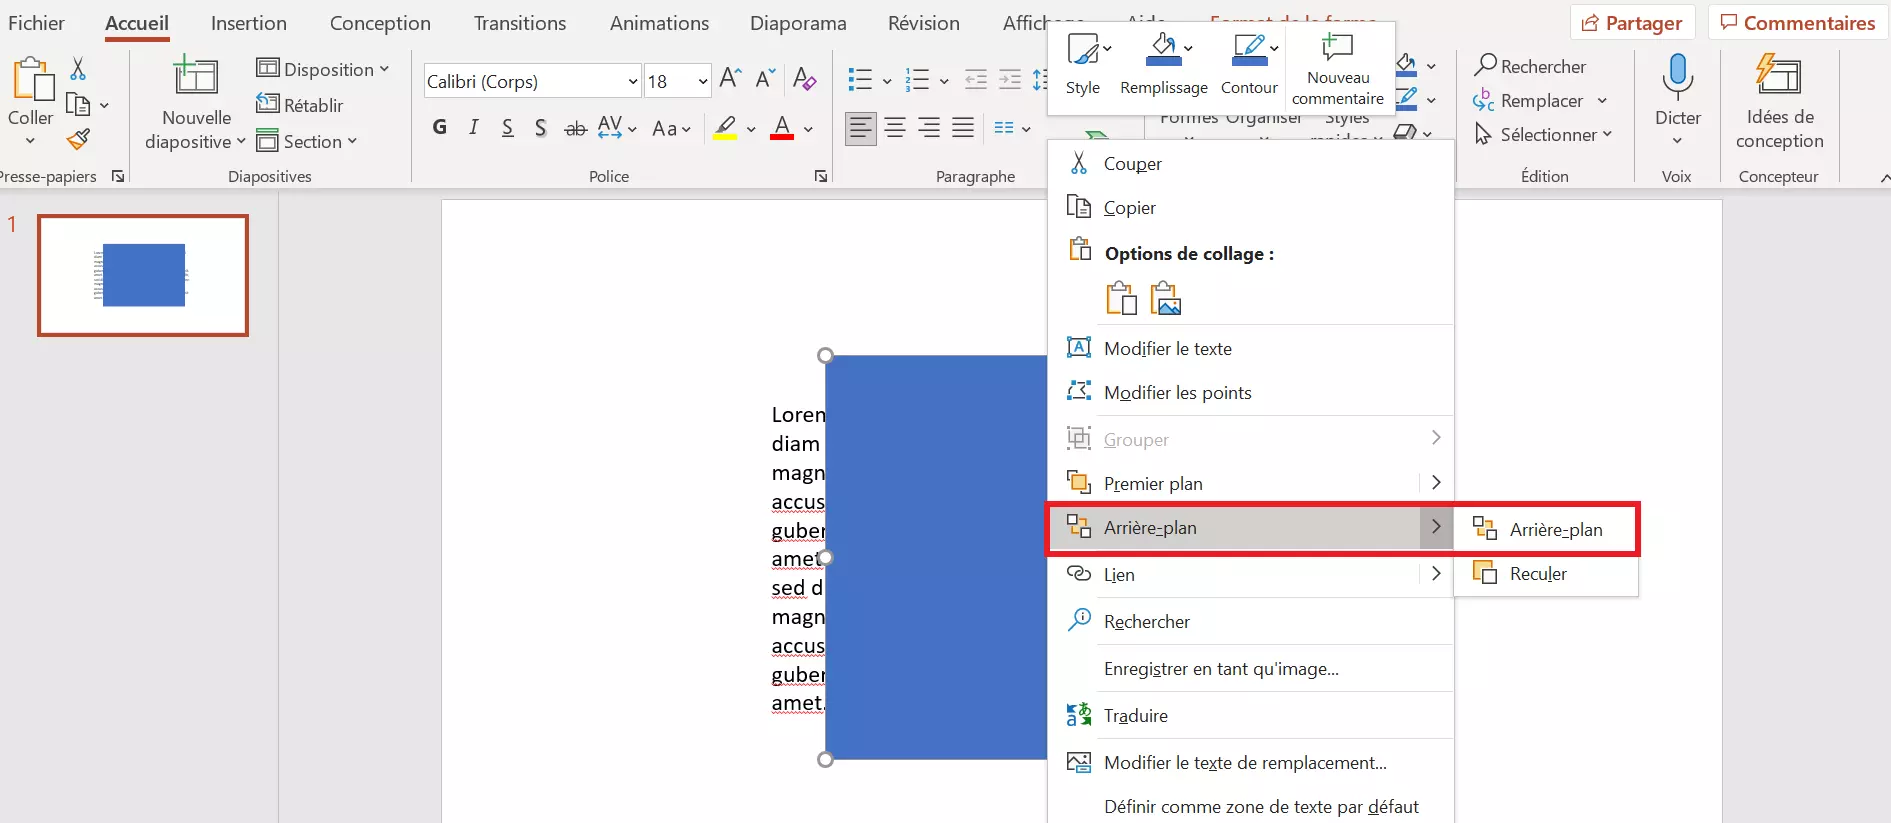This screenshot has width=1891, height=823.
Task: Open the Sélectionner dropdown
Action: point(1544,134)
